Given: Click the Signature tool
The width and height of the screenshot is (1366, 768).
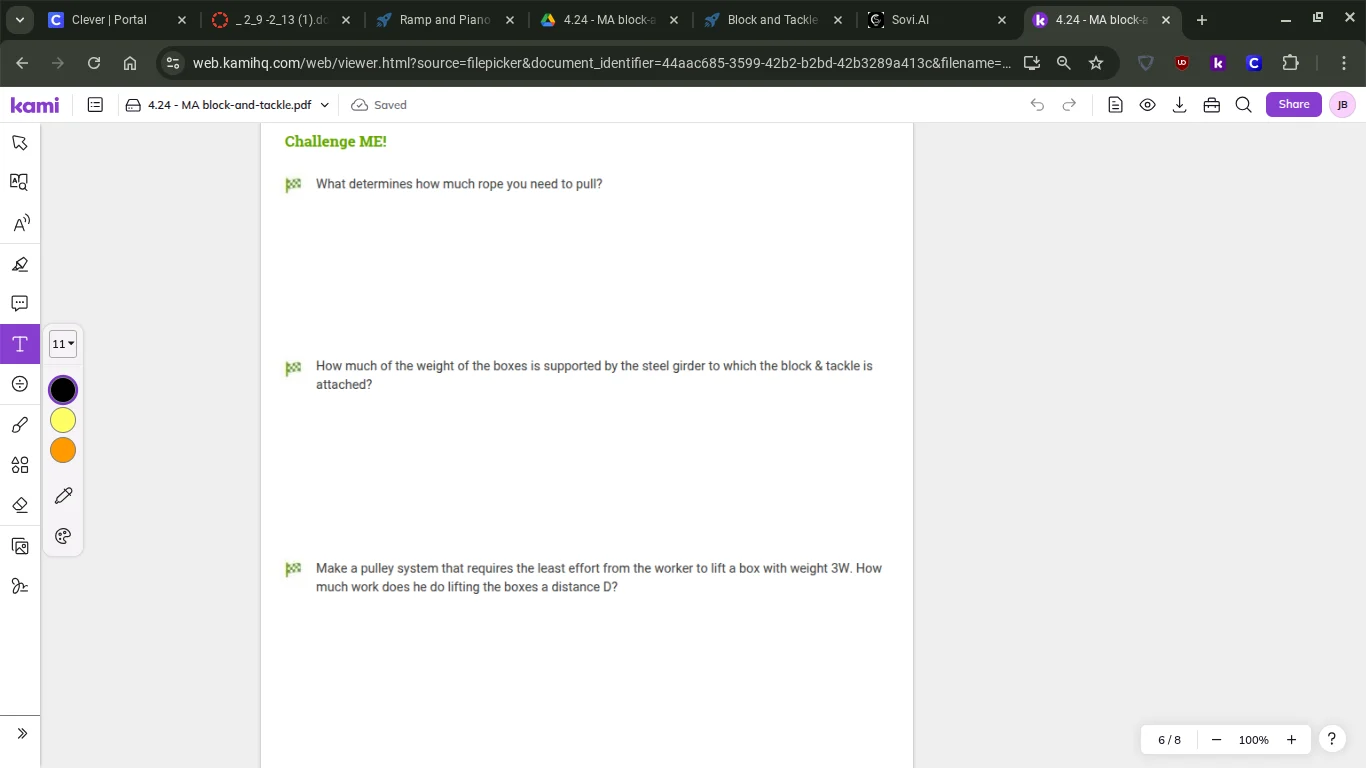Looking at the screenshot, I should 20,586.
